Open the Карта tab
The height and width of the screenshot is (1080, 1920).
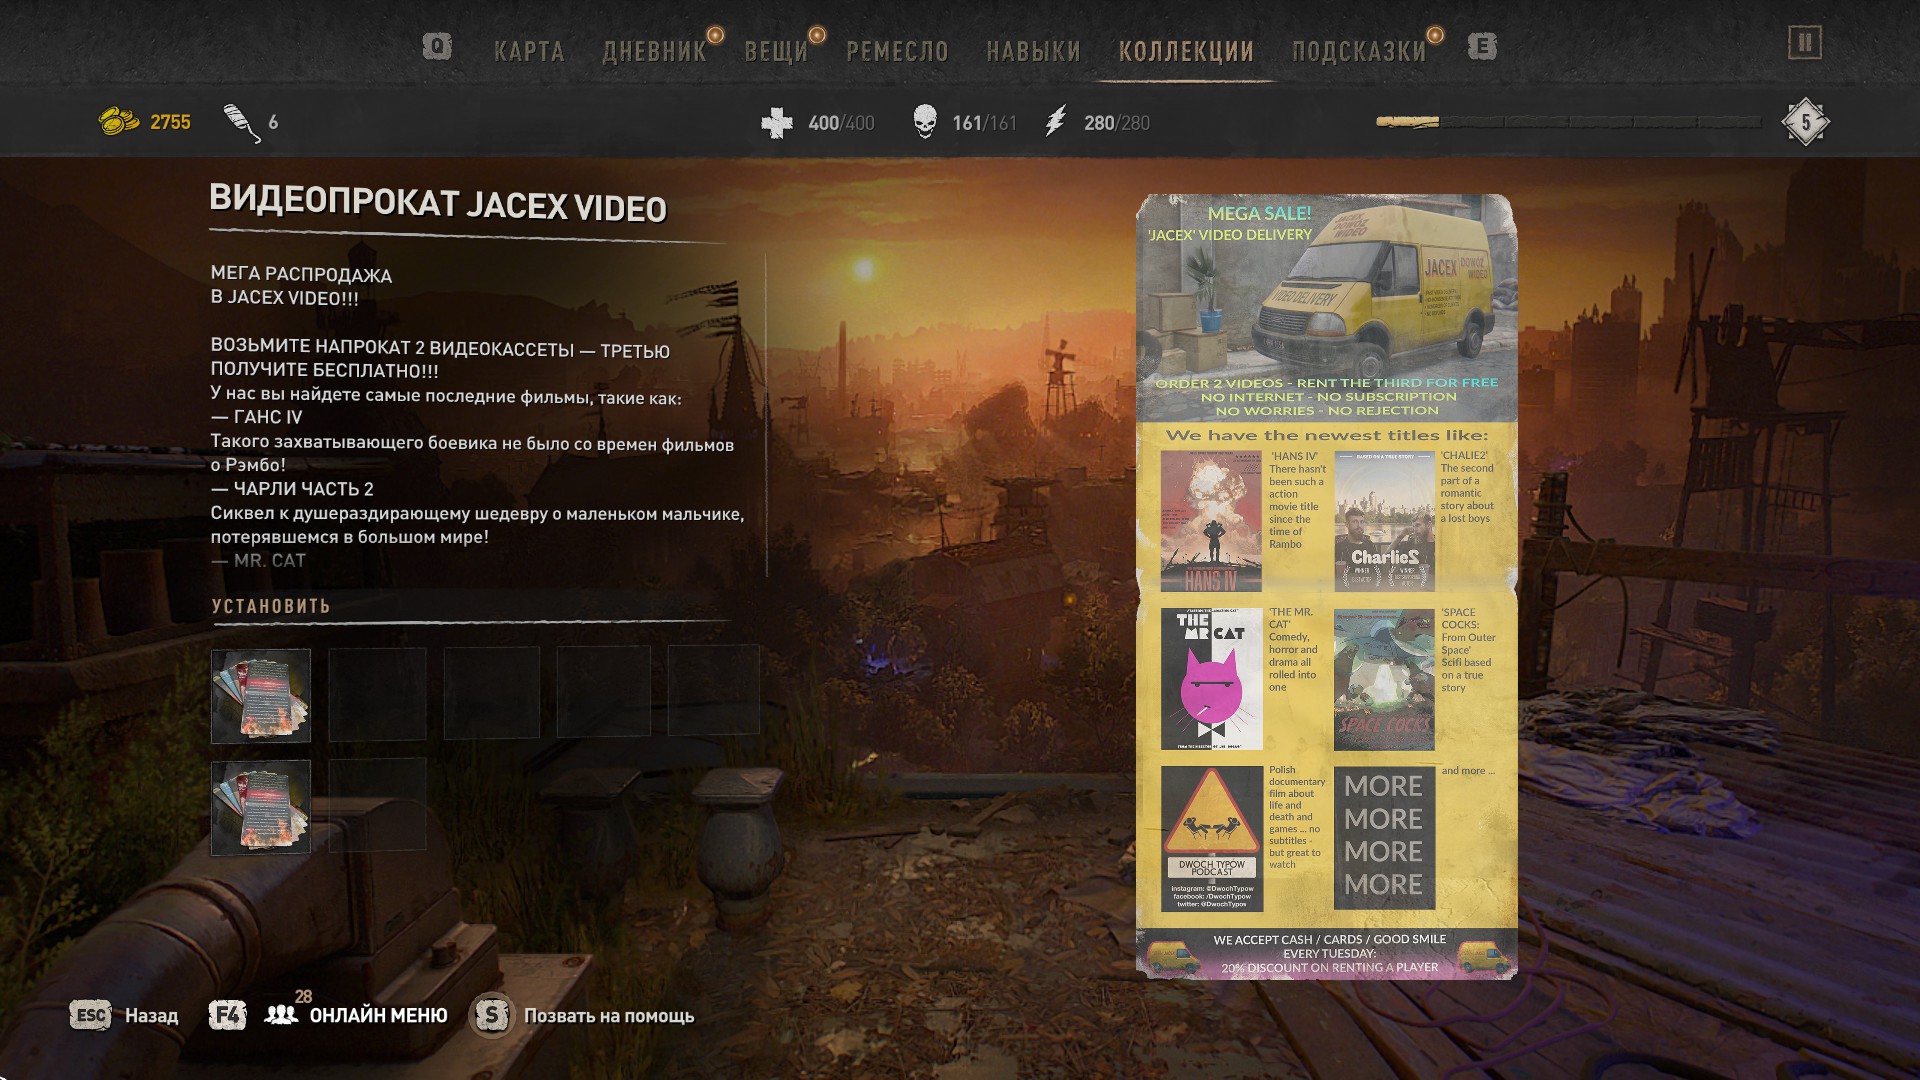pyautogui.click(x=529, y=52)
